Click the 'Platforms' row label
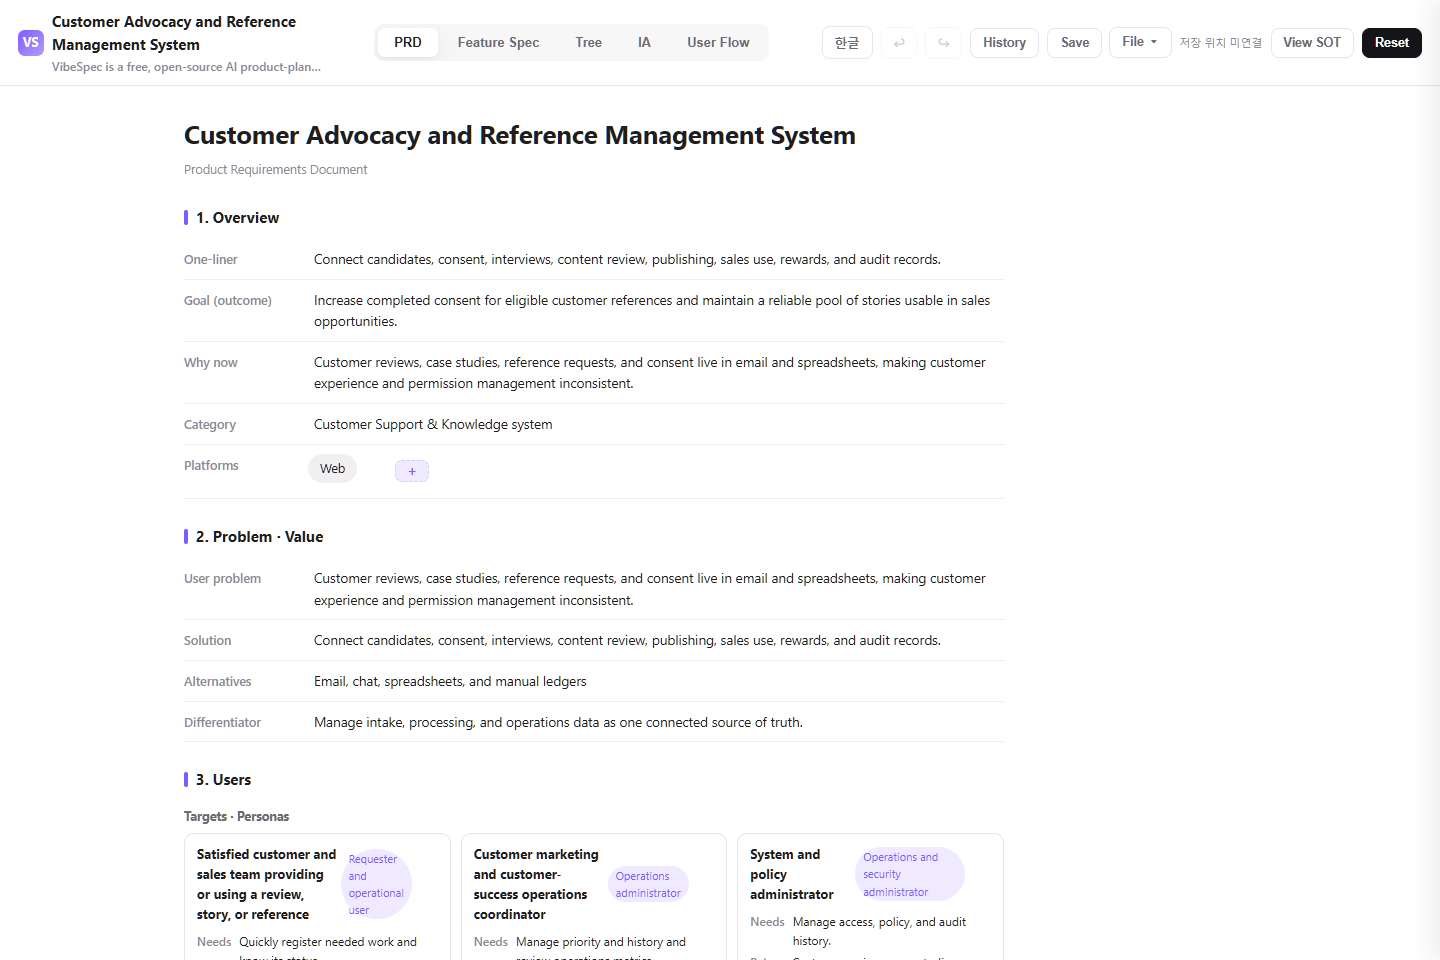The width and height of the screenshot is (1440, 960). [x=211, y=466]
